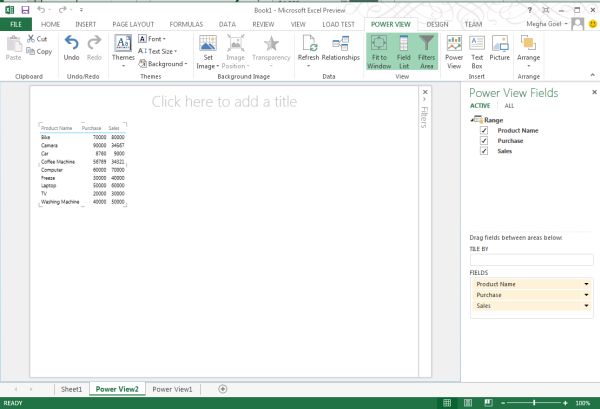Switch to Page Layout view in status bar

468,402
